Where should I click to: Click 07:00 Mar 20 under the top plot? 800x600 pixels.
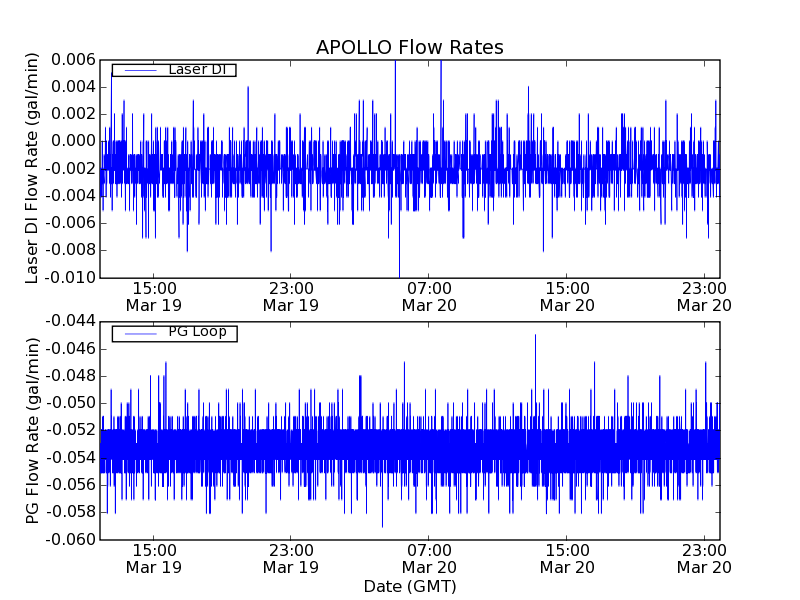429,295
